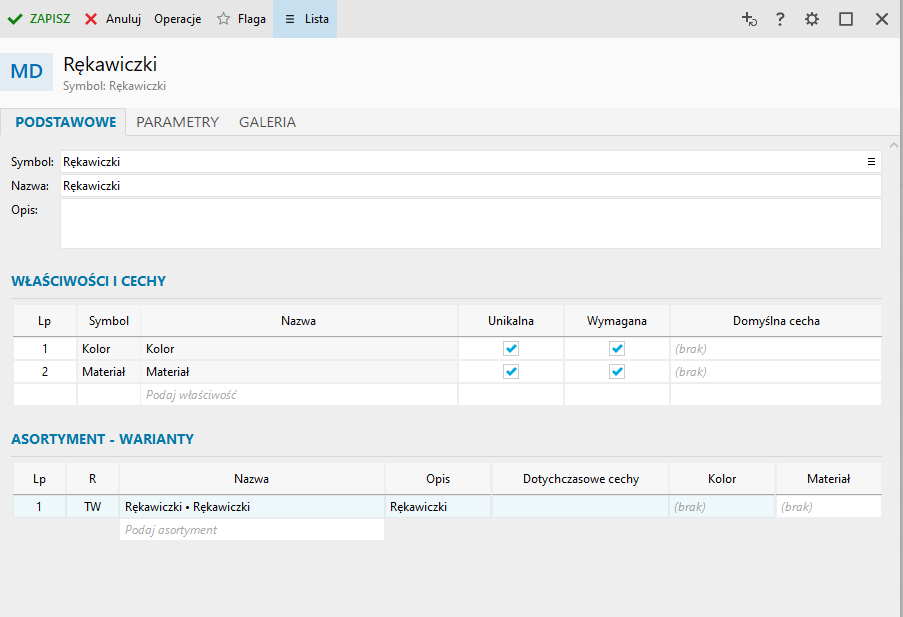
Task: Open the Lista view in toolbar
Action: tap(305, 19)
